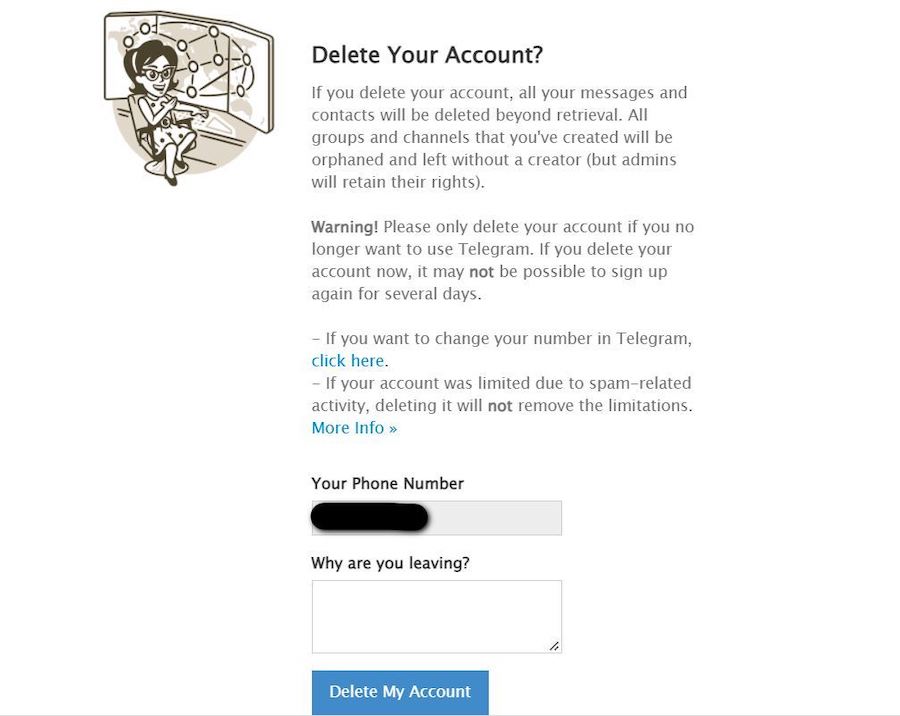
Task: Click the Delete My Account button
Action: pyautogui.click(x=400, y=691)
